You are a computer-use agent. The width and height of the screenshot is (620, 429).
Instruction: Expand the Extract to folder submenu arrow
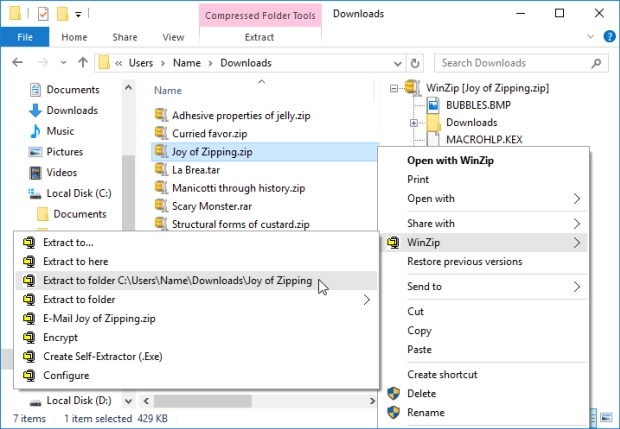(366, 299)
